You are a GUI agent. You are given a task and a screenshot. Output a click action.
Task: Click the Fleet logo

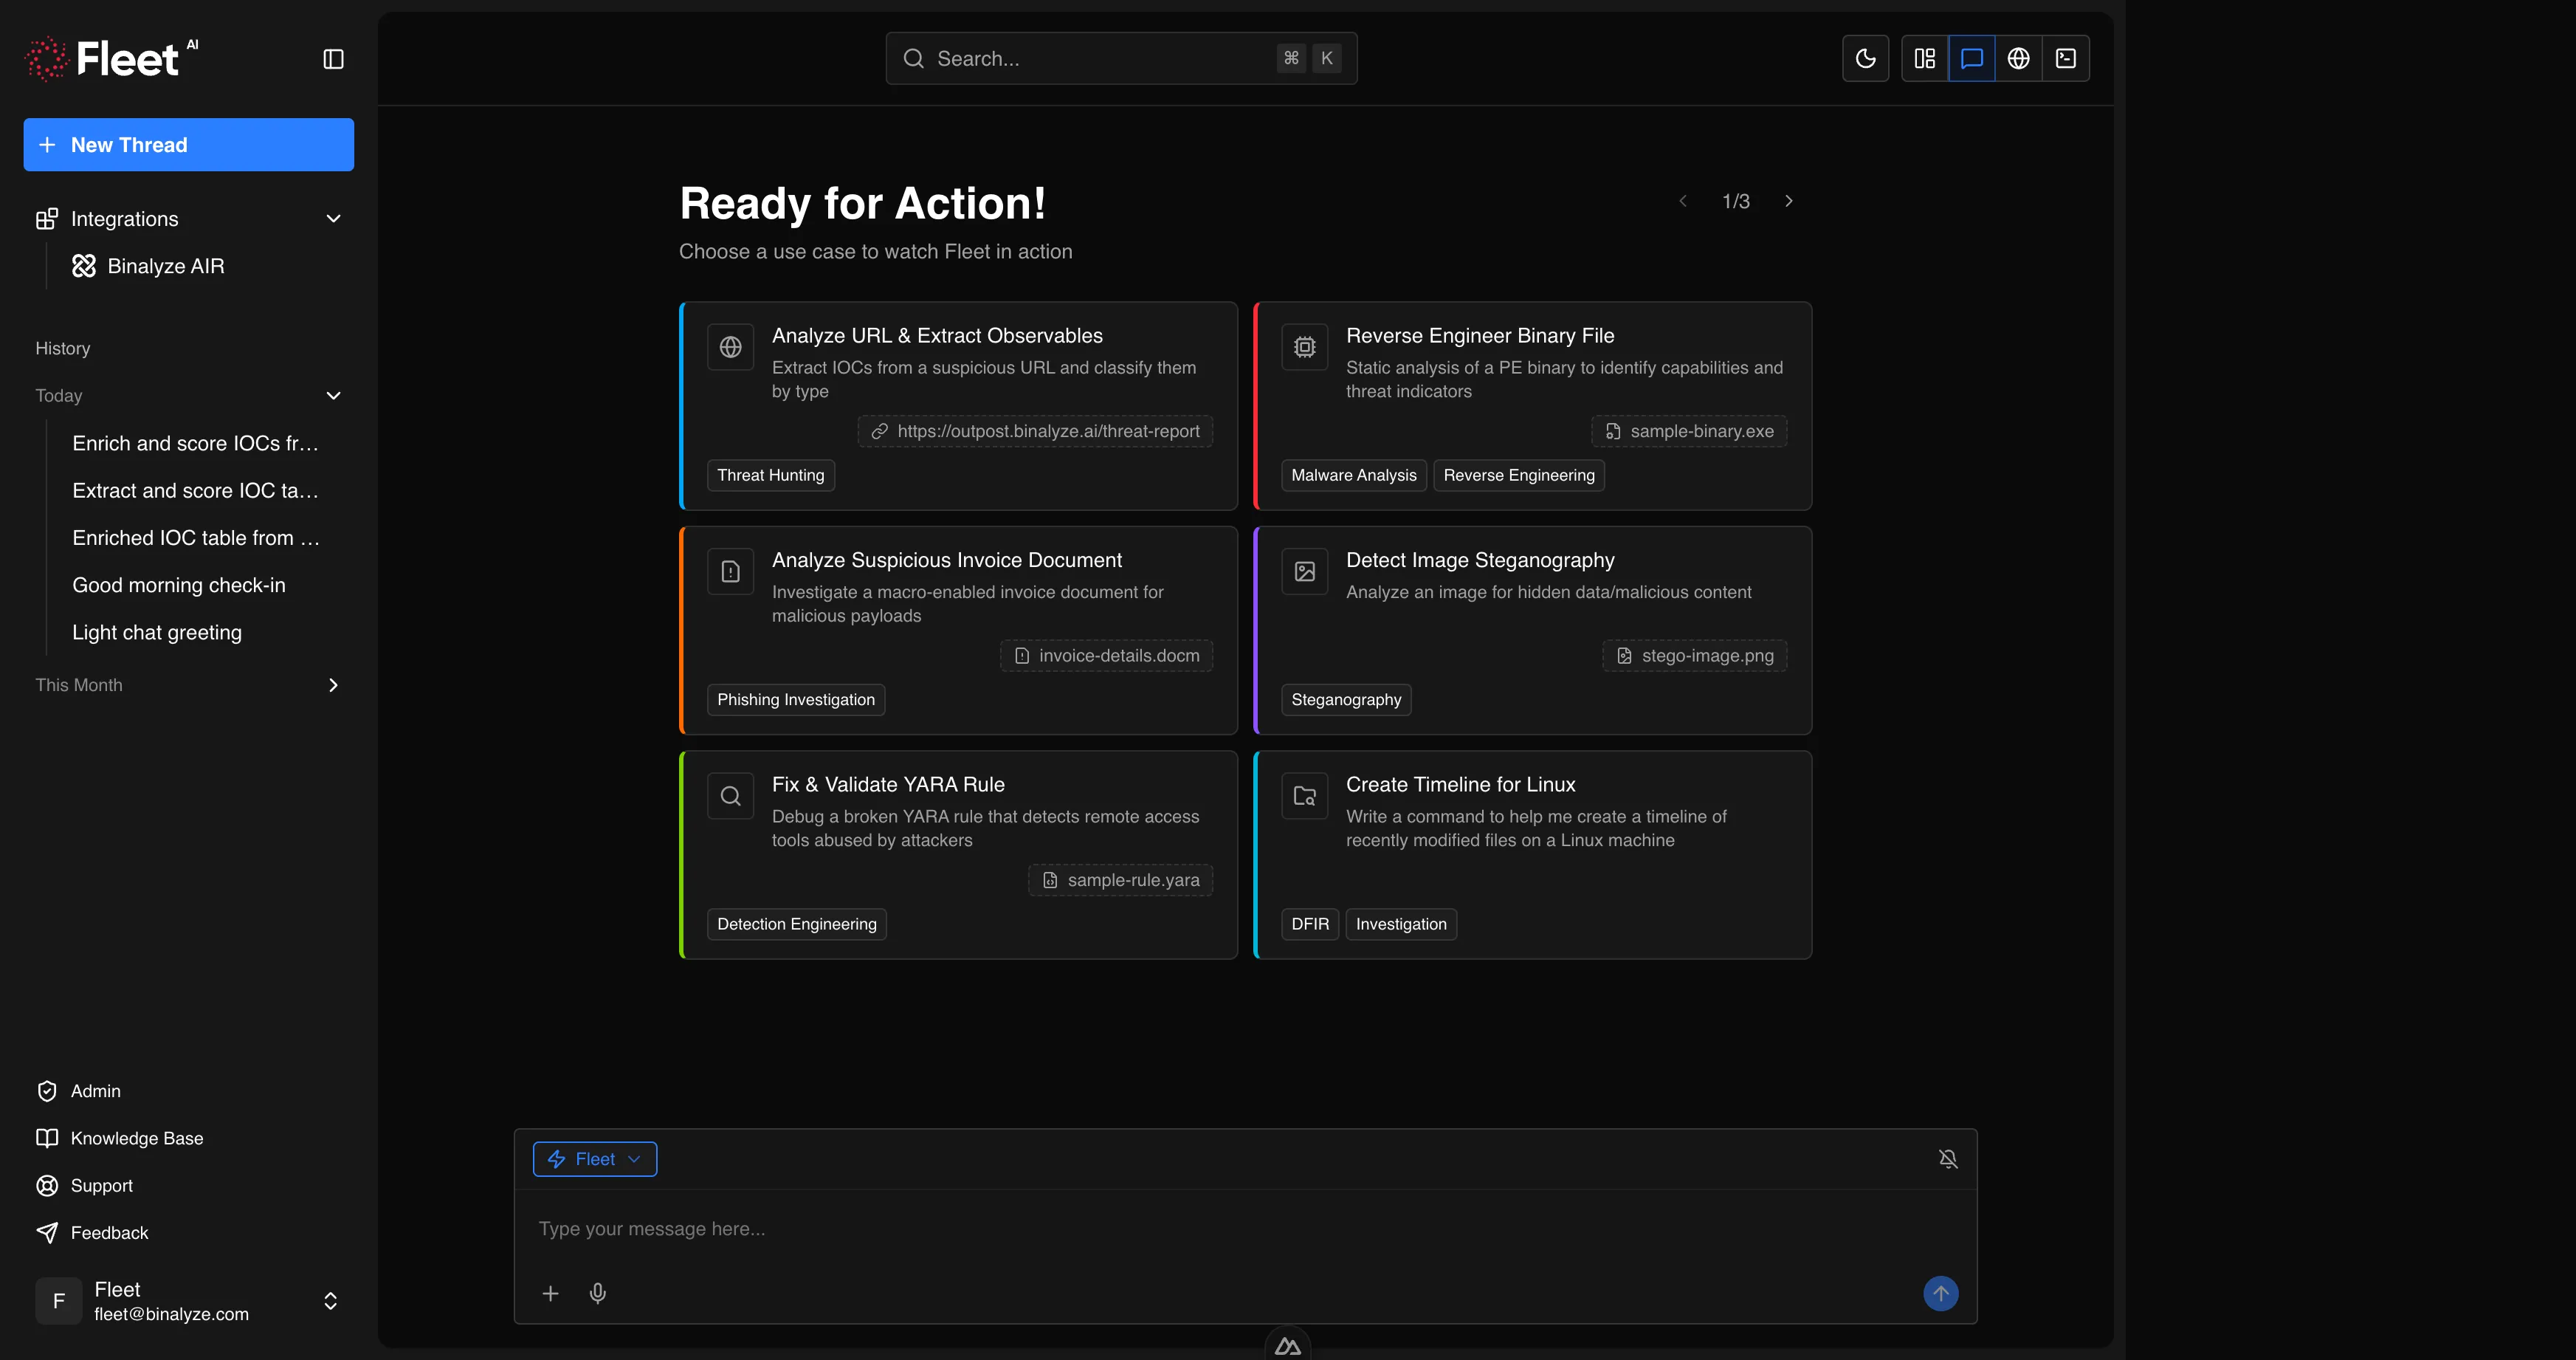[x=111, y=57]
